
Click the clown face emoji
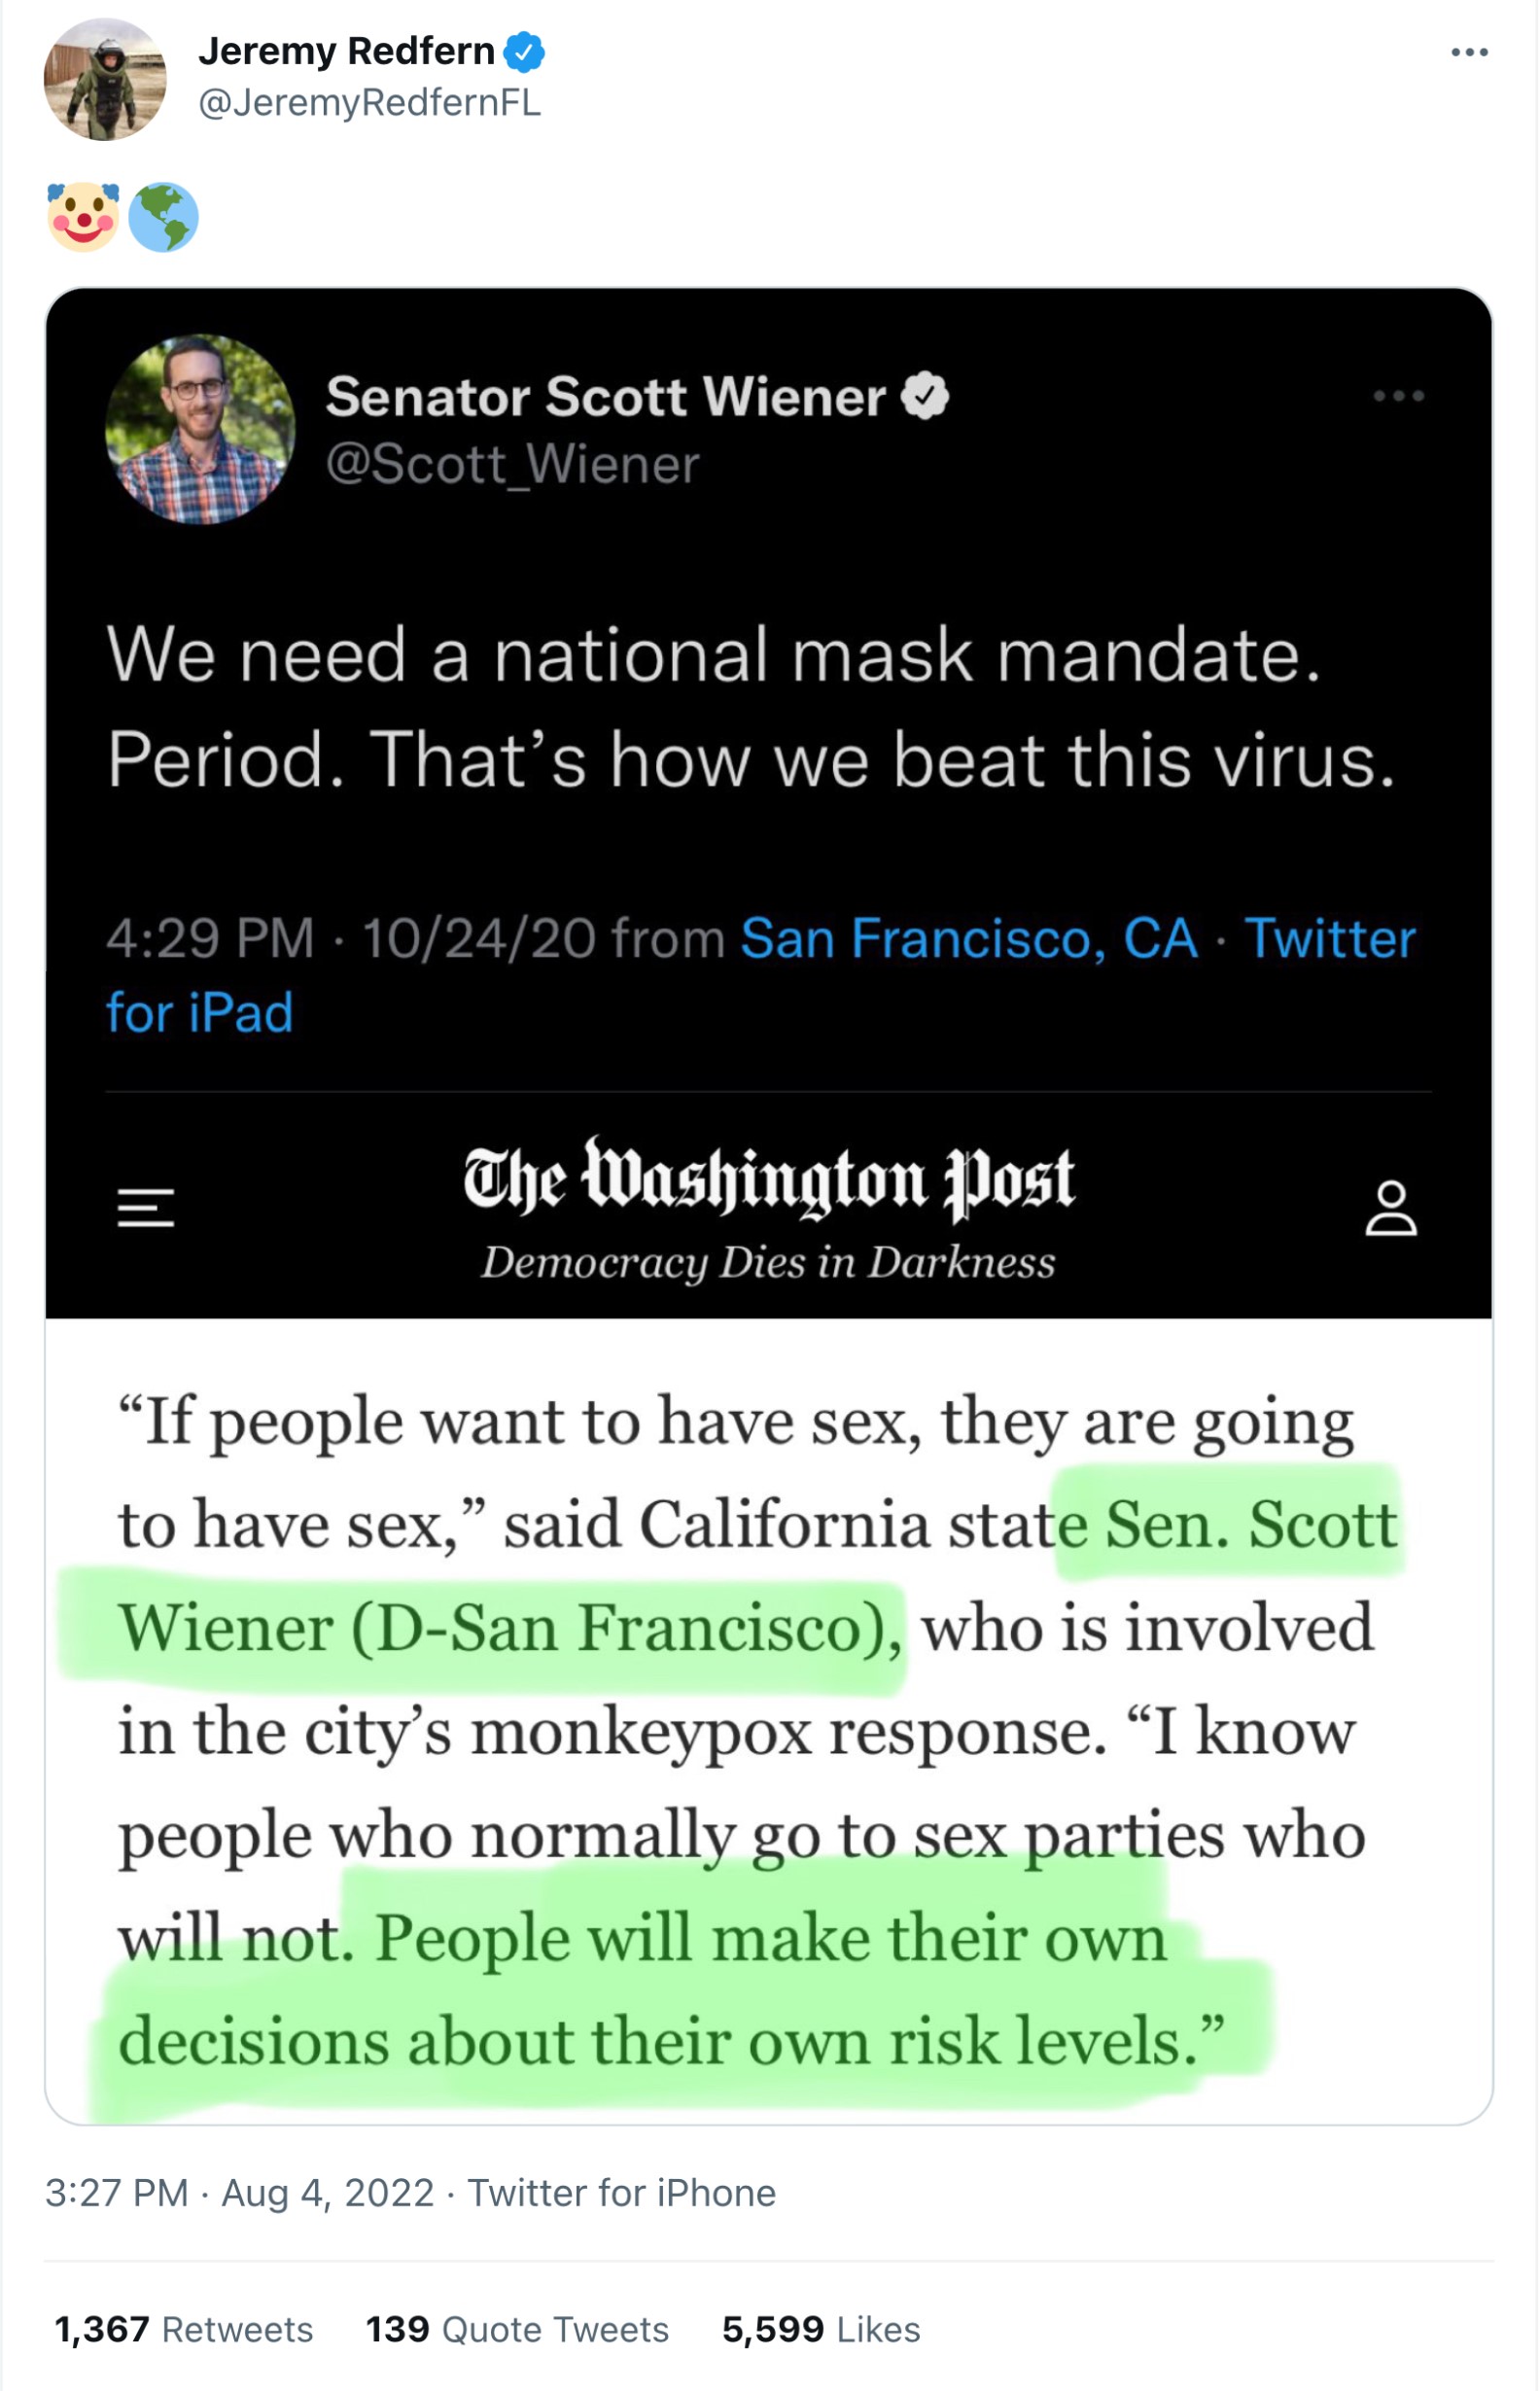point(83,216)
